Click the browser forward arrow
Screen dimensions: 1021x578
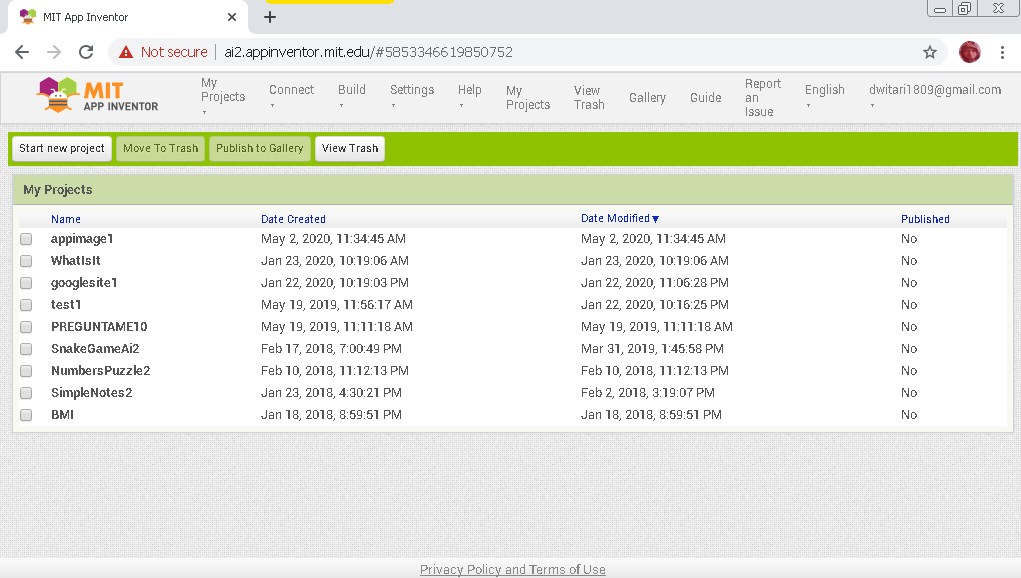tap(54, 52)
